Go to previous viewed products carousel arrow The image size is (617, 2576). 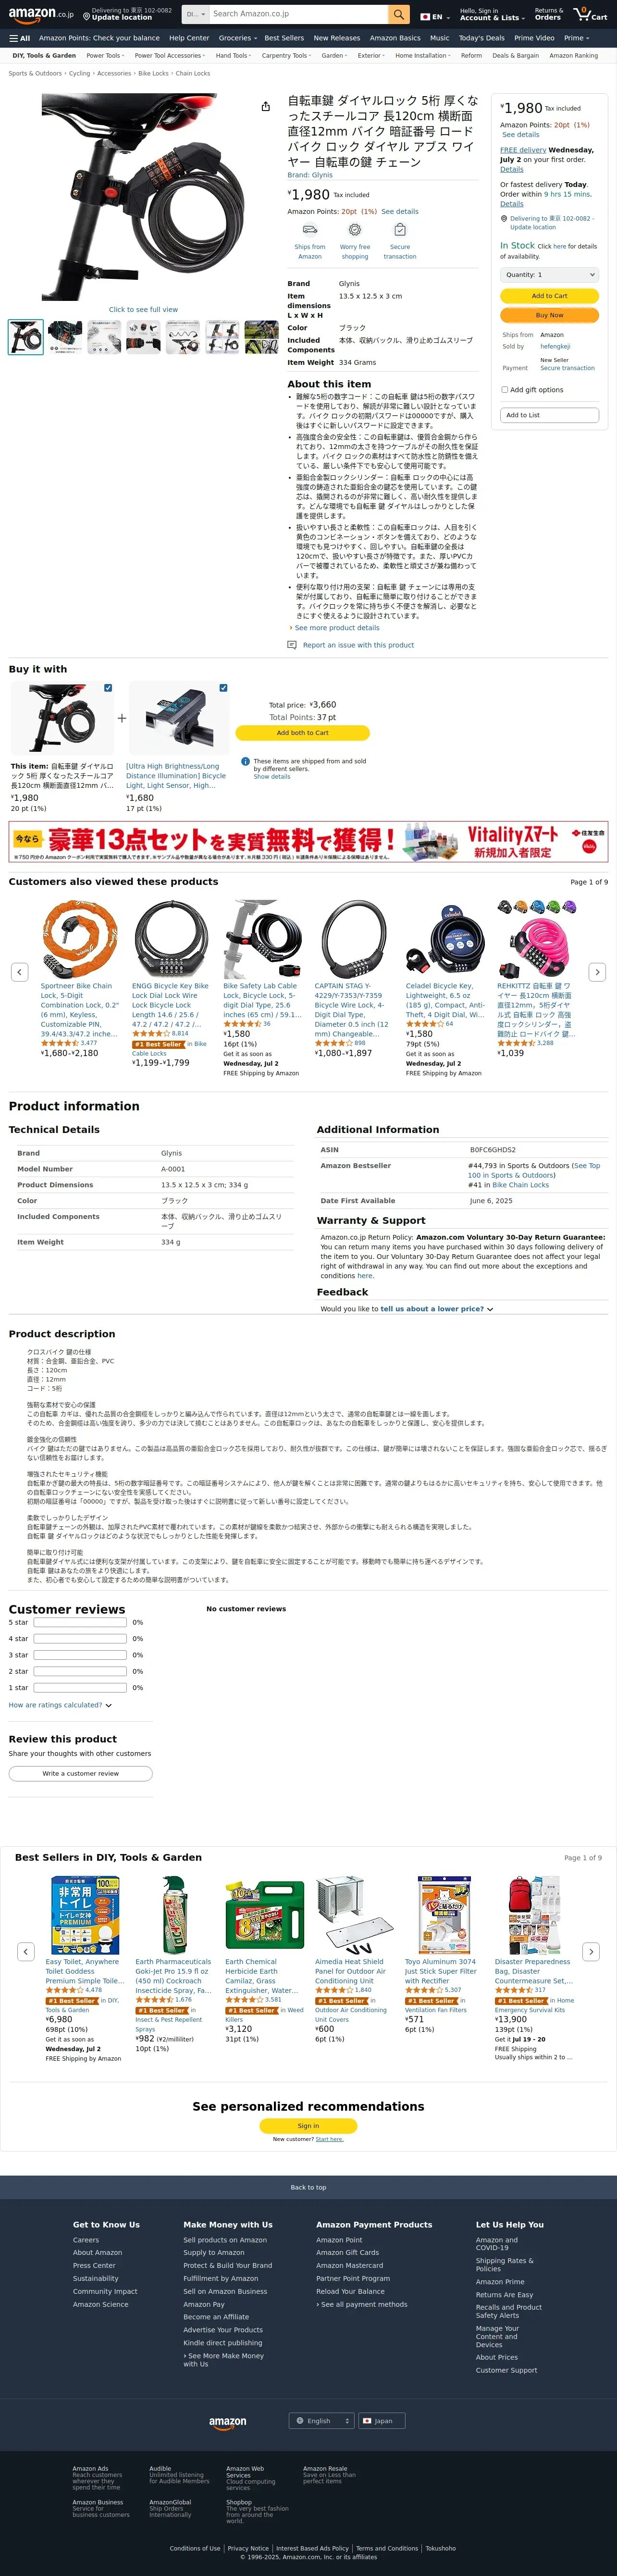[19, 971]
